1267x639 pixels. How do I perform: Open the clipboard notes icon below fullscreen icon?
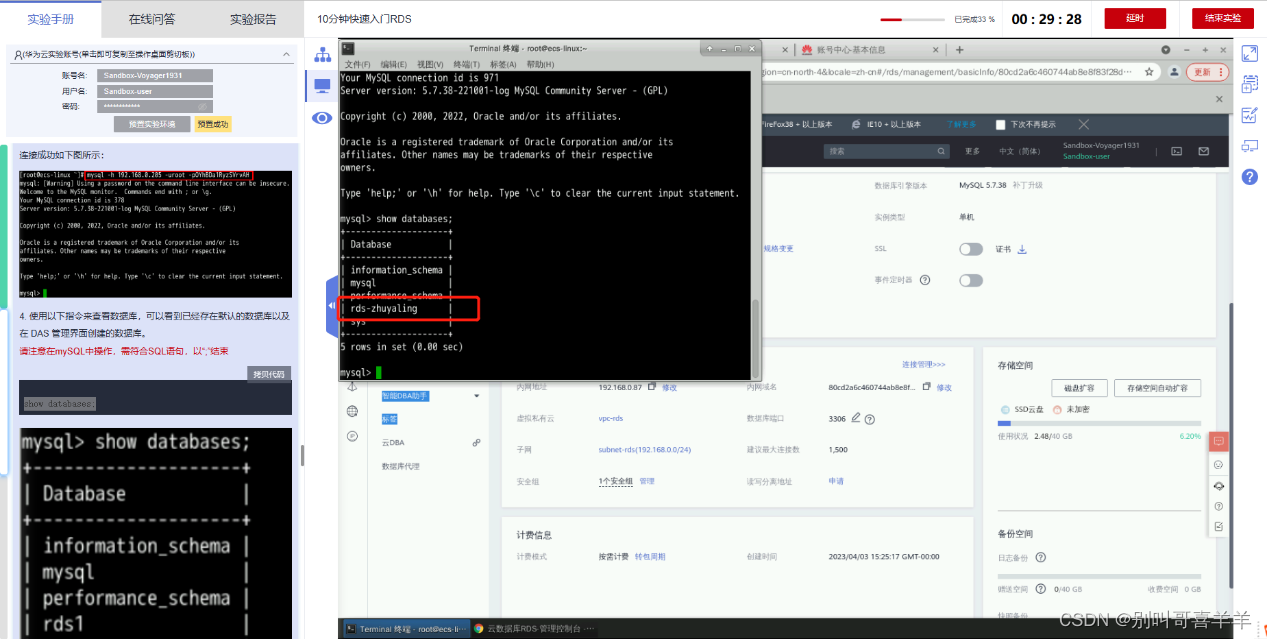pyautogui.click(x=1249, y=84)
